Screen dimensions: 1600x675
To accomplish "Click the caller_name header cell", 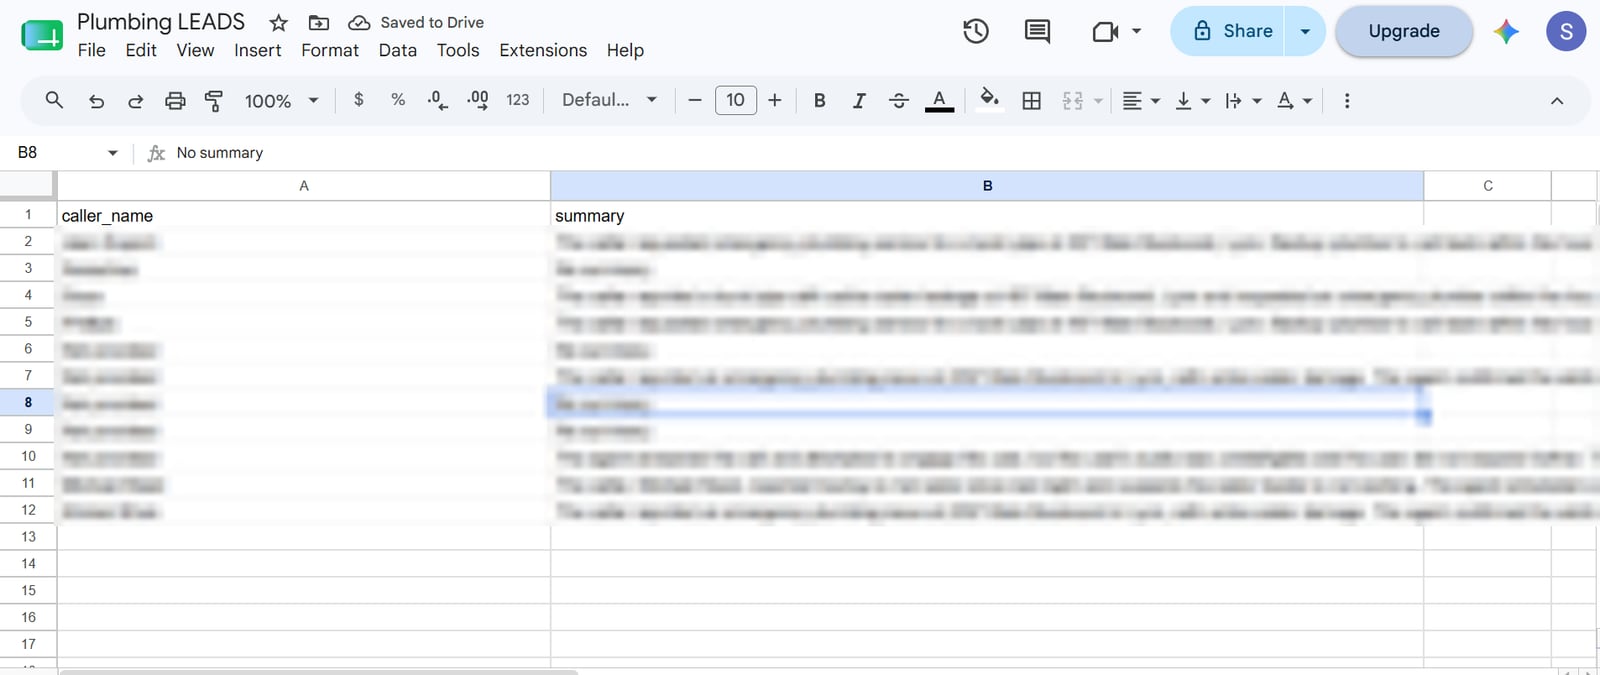I will (x=304, y=215).
